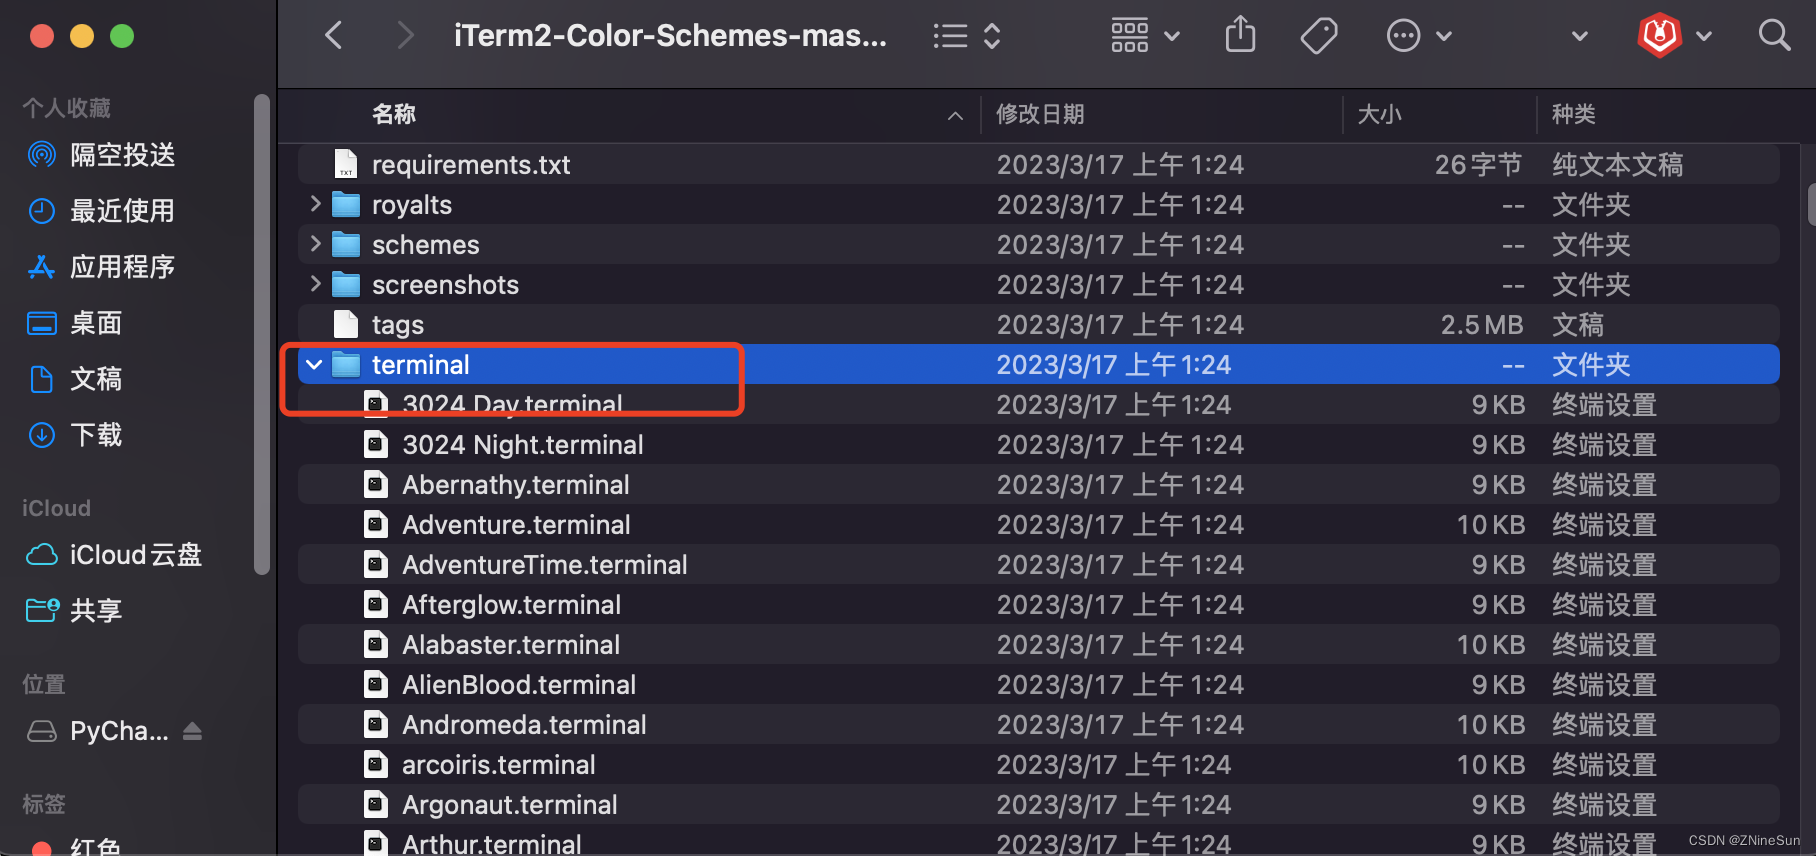Image resolution: width=1816 pixels, height=856 pixels.
Task: Expand the royalts folder
Action: click(x=315, y=204)
